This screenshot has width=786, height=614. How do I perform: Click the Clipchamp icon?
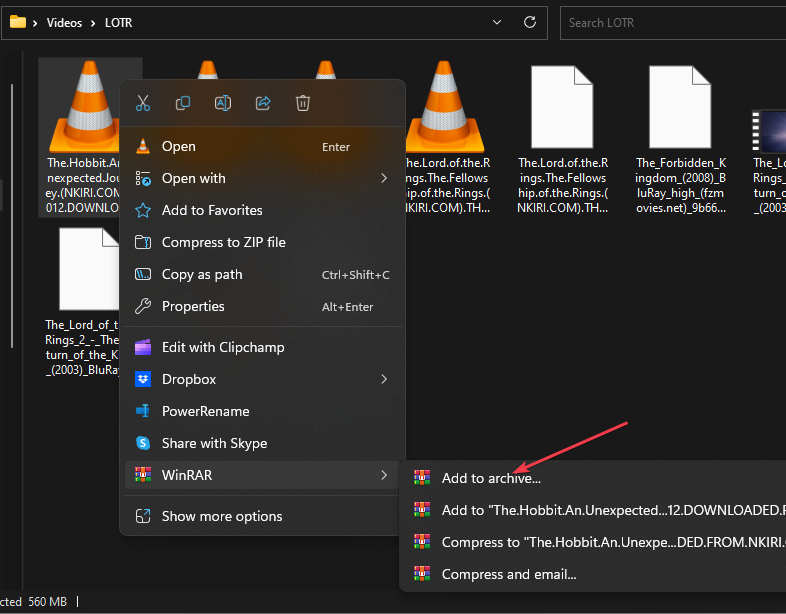[x=143, y=347]
